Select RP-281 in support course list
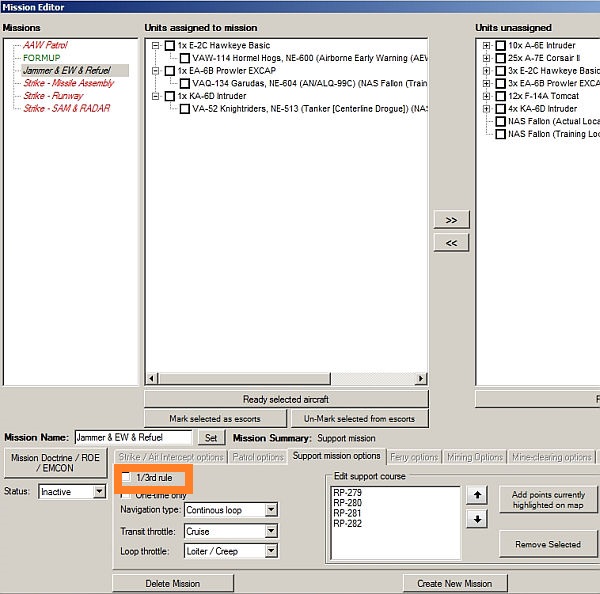This screenshot has width=600, height=594. click(x=347, y=513)
